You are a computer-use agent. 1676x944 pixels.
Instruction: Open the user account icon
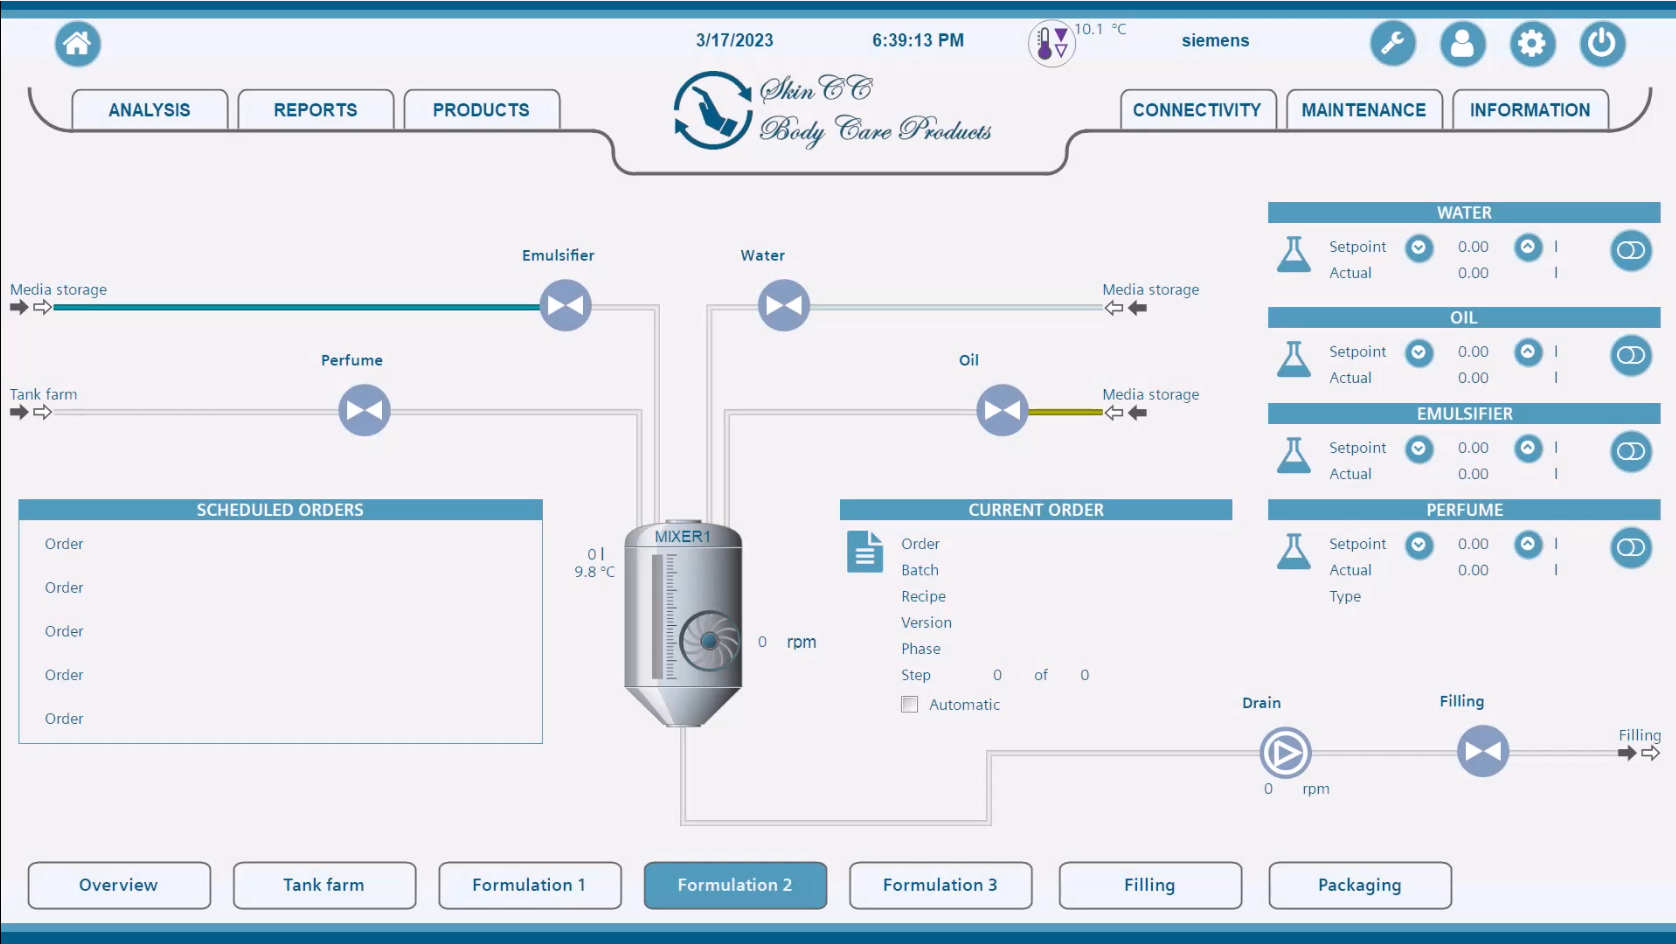click(1462, 44)
